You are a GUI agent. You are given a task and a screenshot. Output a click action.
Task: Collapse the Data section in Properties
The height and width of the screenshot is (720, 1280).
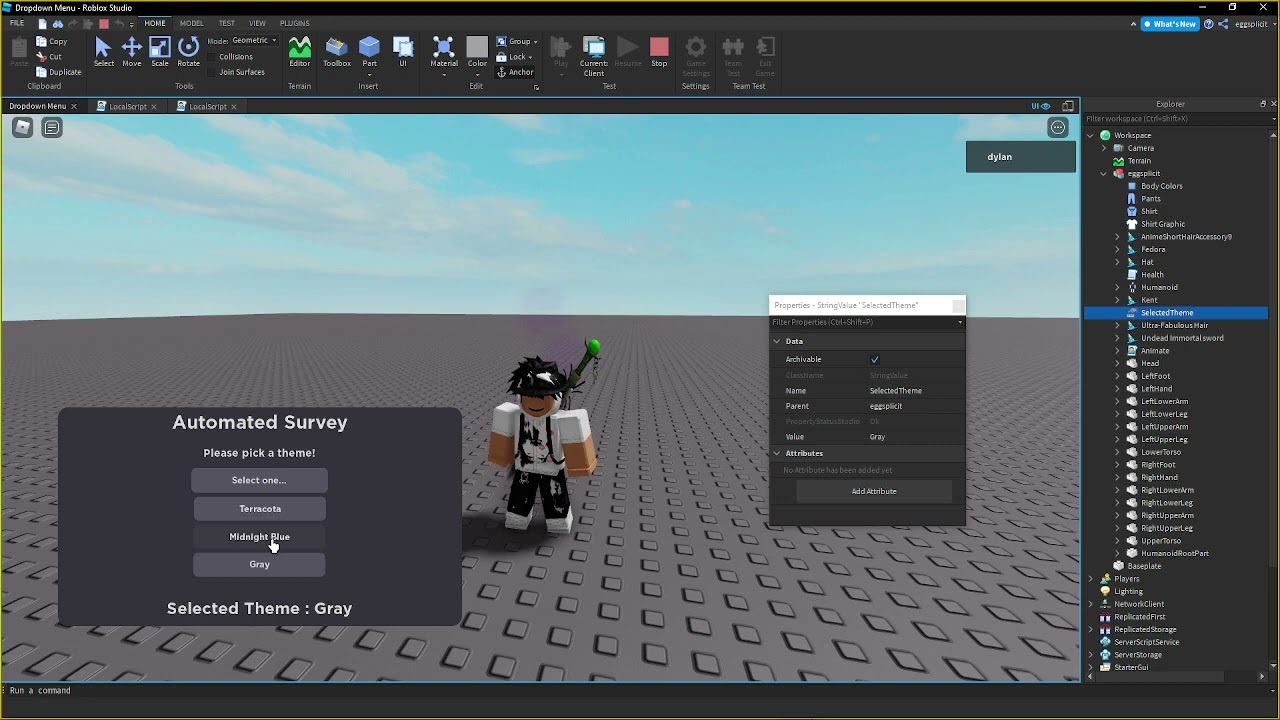pyautogui.click(x=777, y=341)
